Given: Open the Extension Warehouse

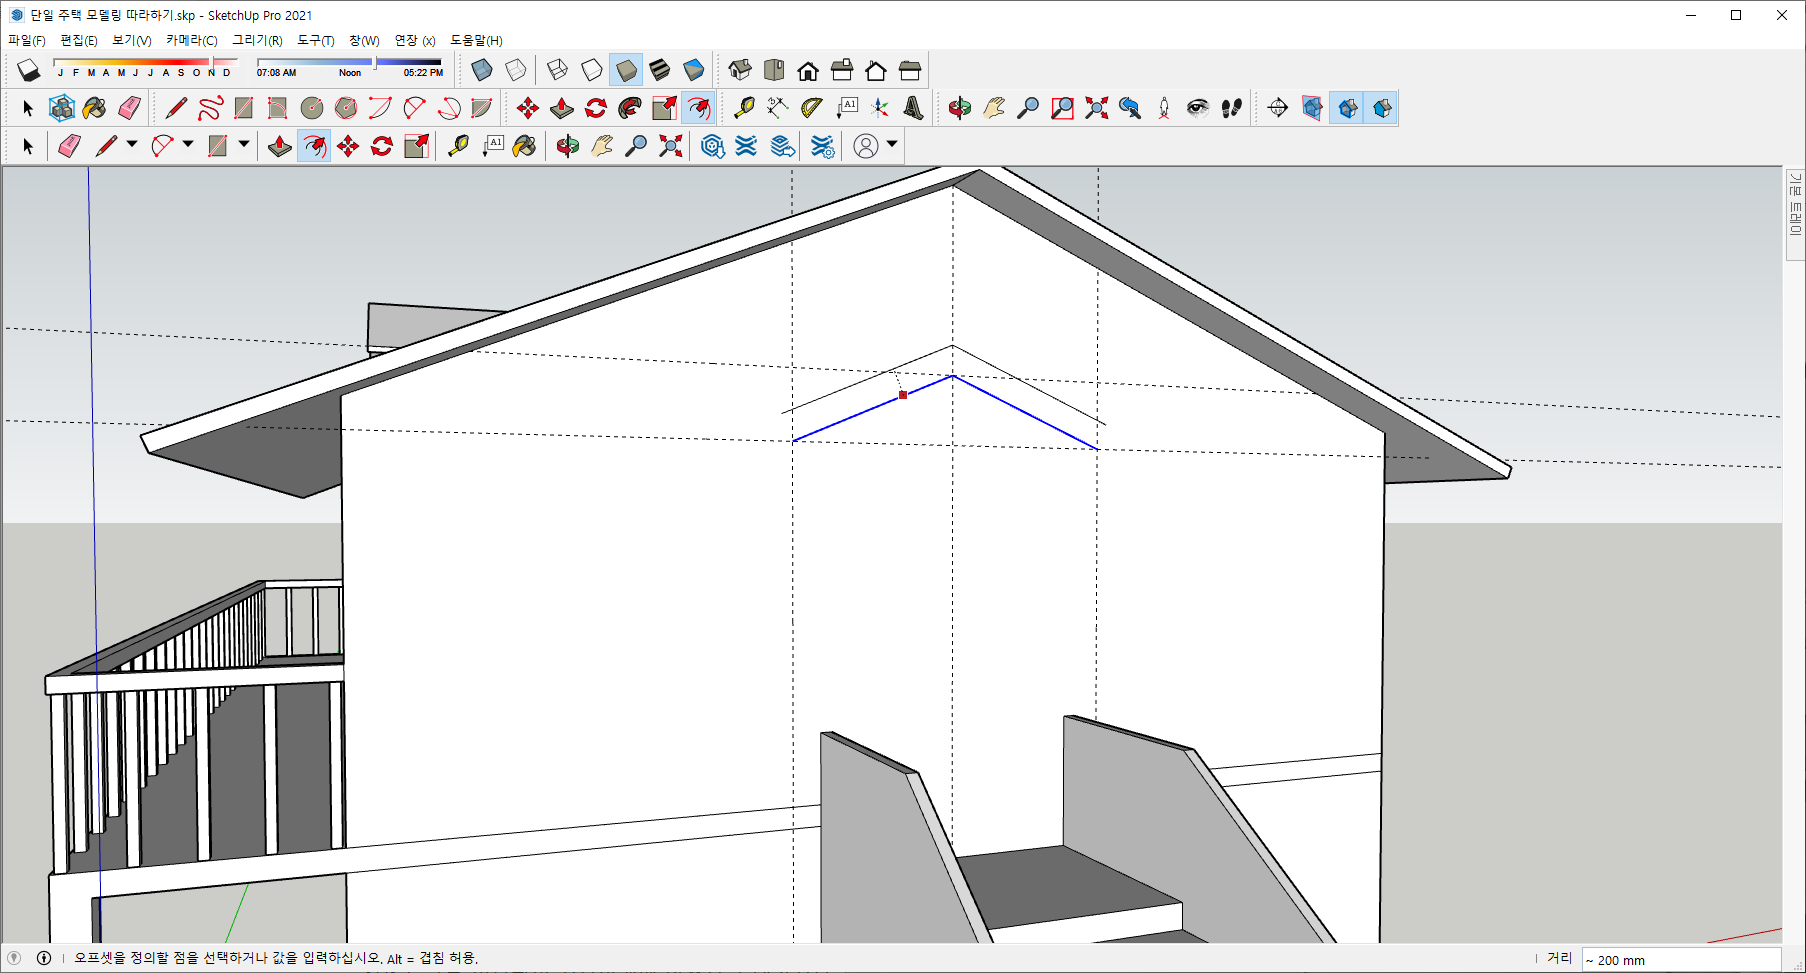Looking at the screenshot, I should 746,146.
